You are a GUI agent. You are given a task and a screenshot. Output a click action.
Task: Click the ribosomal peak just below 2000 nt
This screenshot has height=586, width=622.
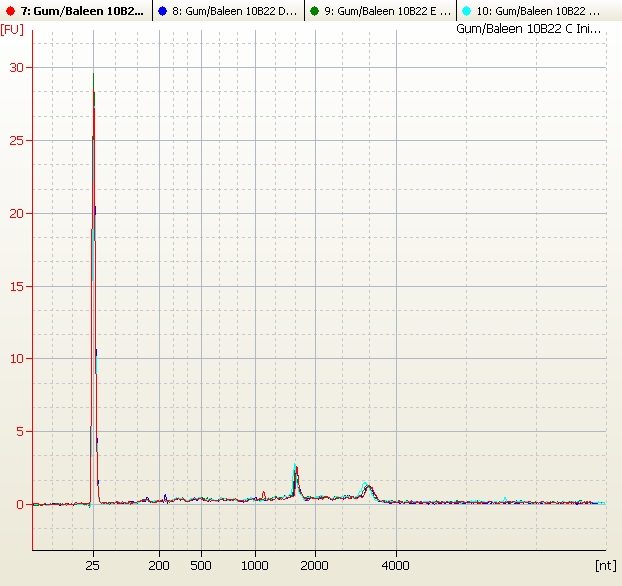click(296, 480)
